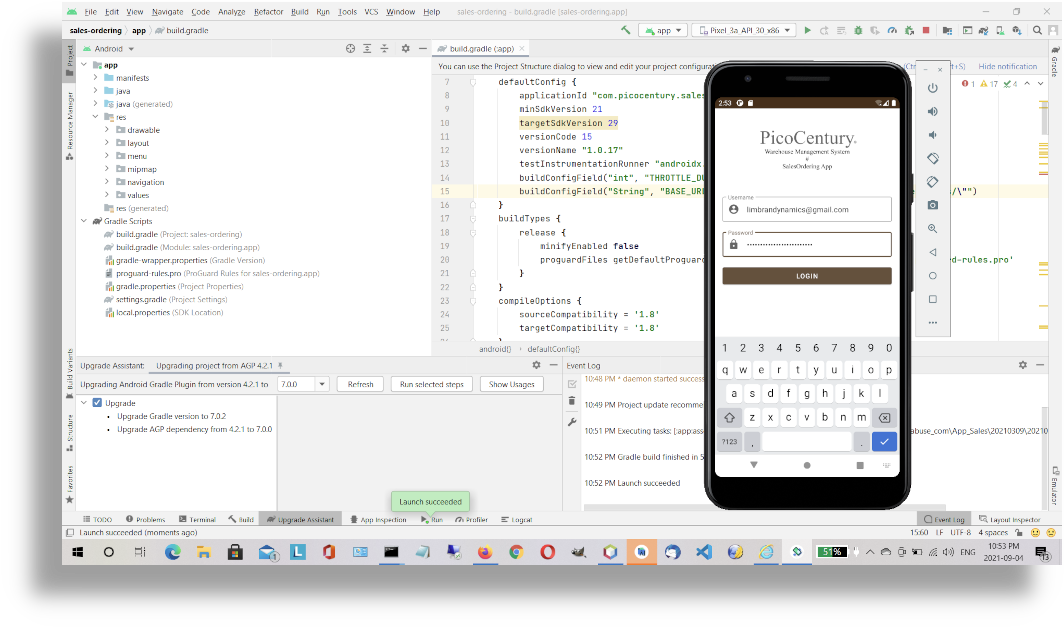Image resolution: width=1064 pixels, height=627 pixels.
Task: Select settings.gradle in the project tree
Action: [x=166, y=299]
